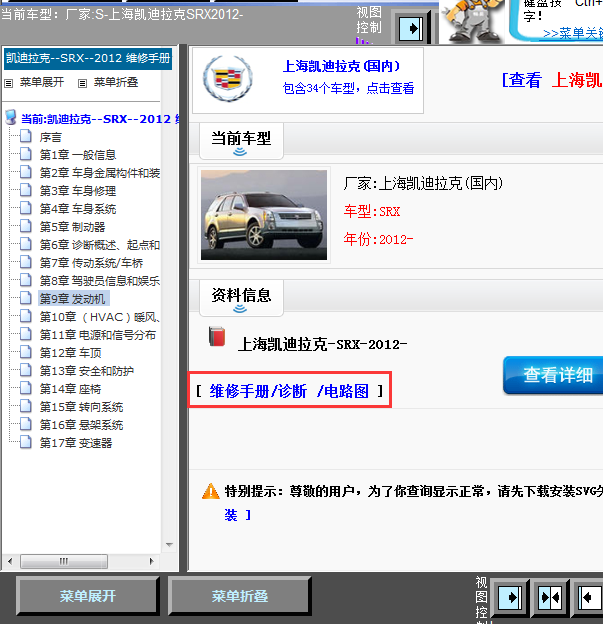Click the 车型:SRX red text

pyautogui.click(x=372, y=211)
